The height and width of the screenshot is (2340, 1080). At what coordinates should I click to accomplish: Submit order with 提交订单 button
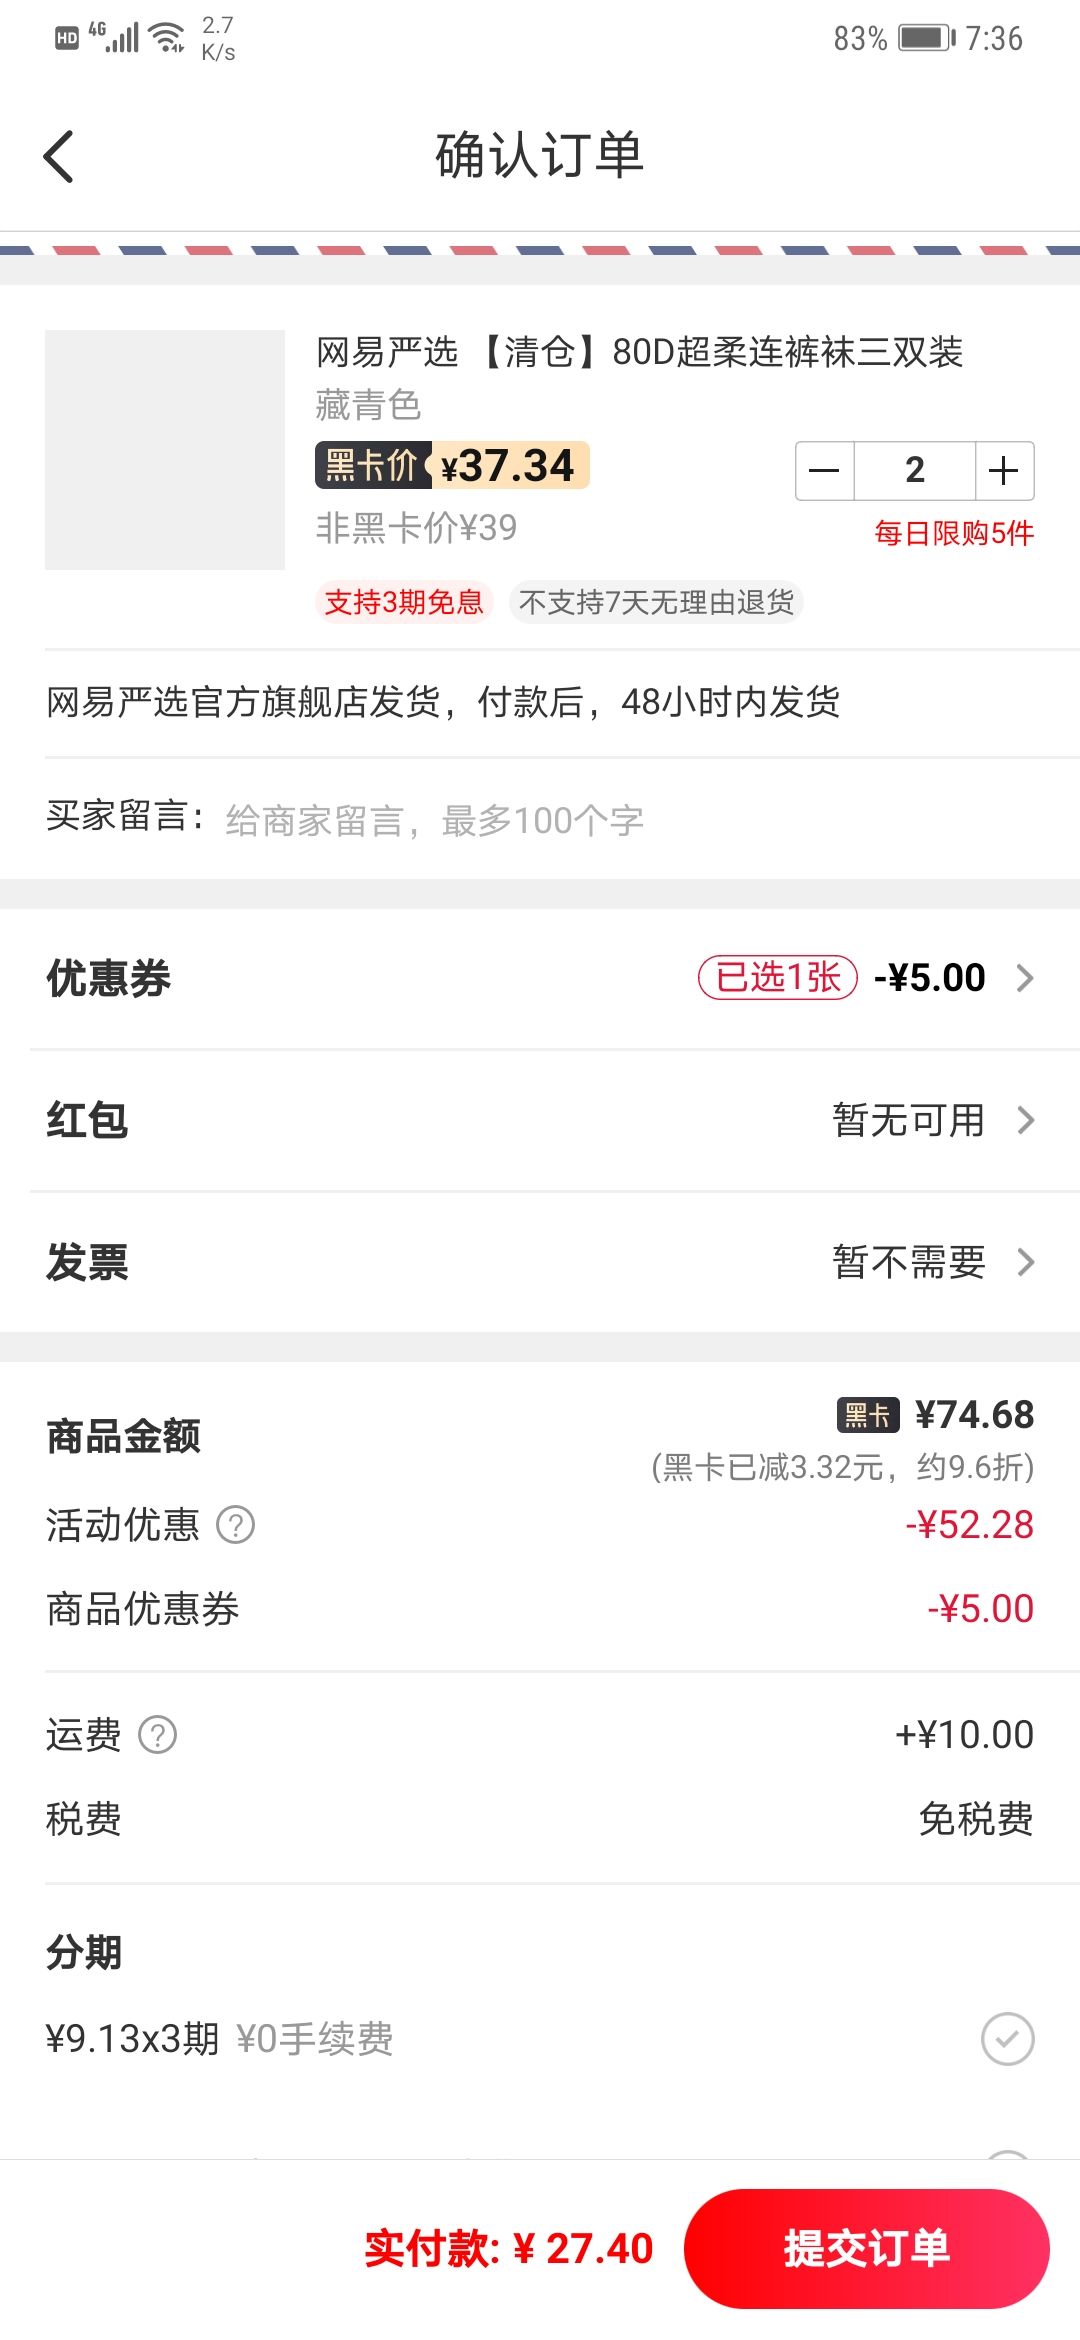866,2249
